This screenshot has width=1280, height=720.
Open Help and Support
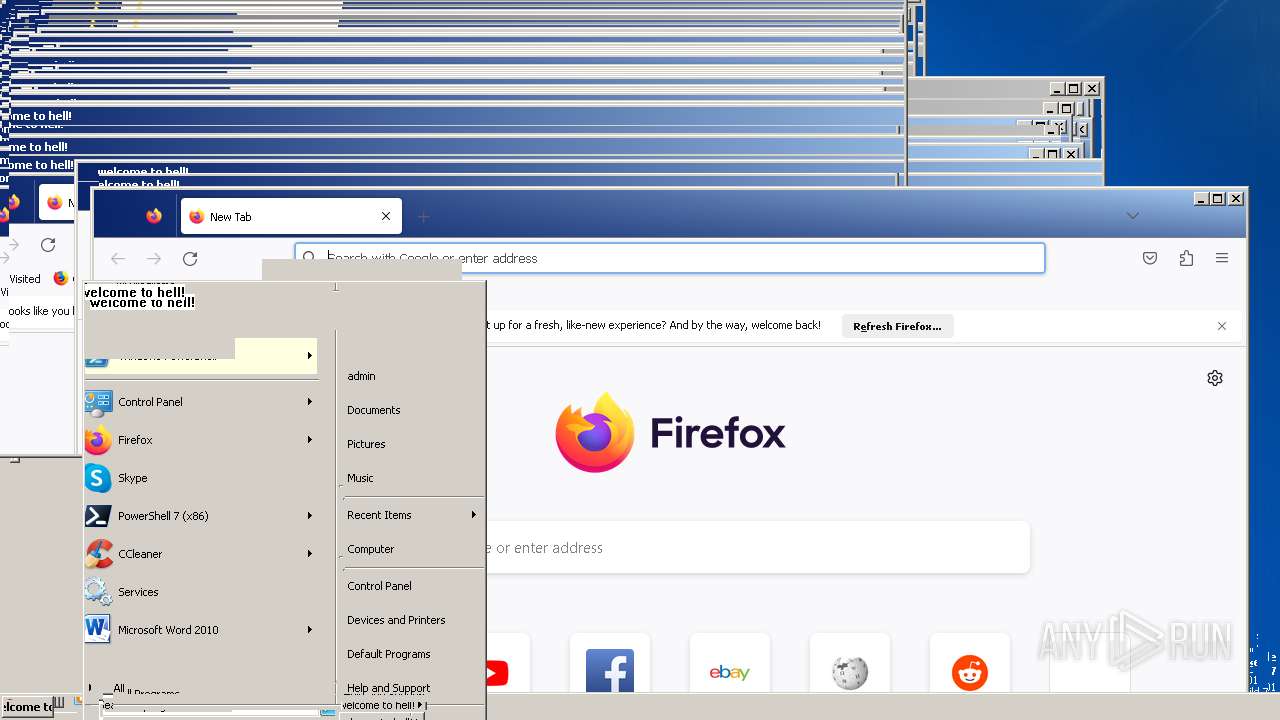coord(389,688)
